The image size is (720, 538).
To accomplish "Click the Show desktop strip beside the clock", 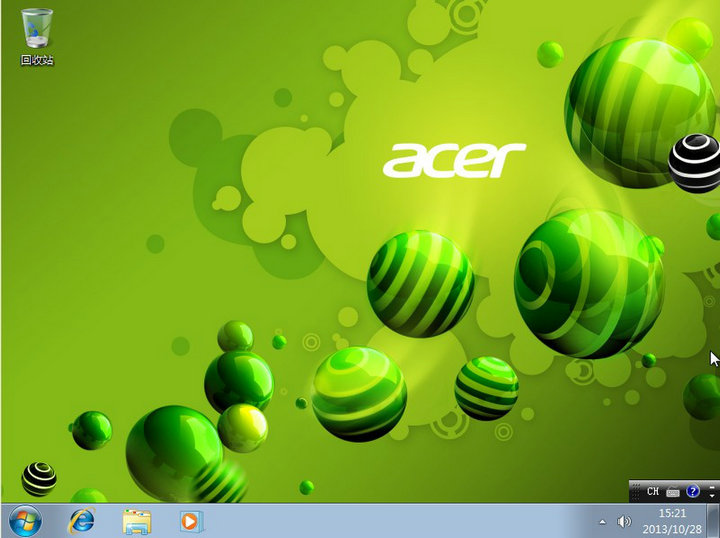I will pyautogui.click(x=714, y=521).
